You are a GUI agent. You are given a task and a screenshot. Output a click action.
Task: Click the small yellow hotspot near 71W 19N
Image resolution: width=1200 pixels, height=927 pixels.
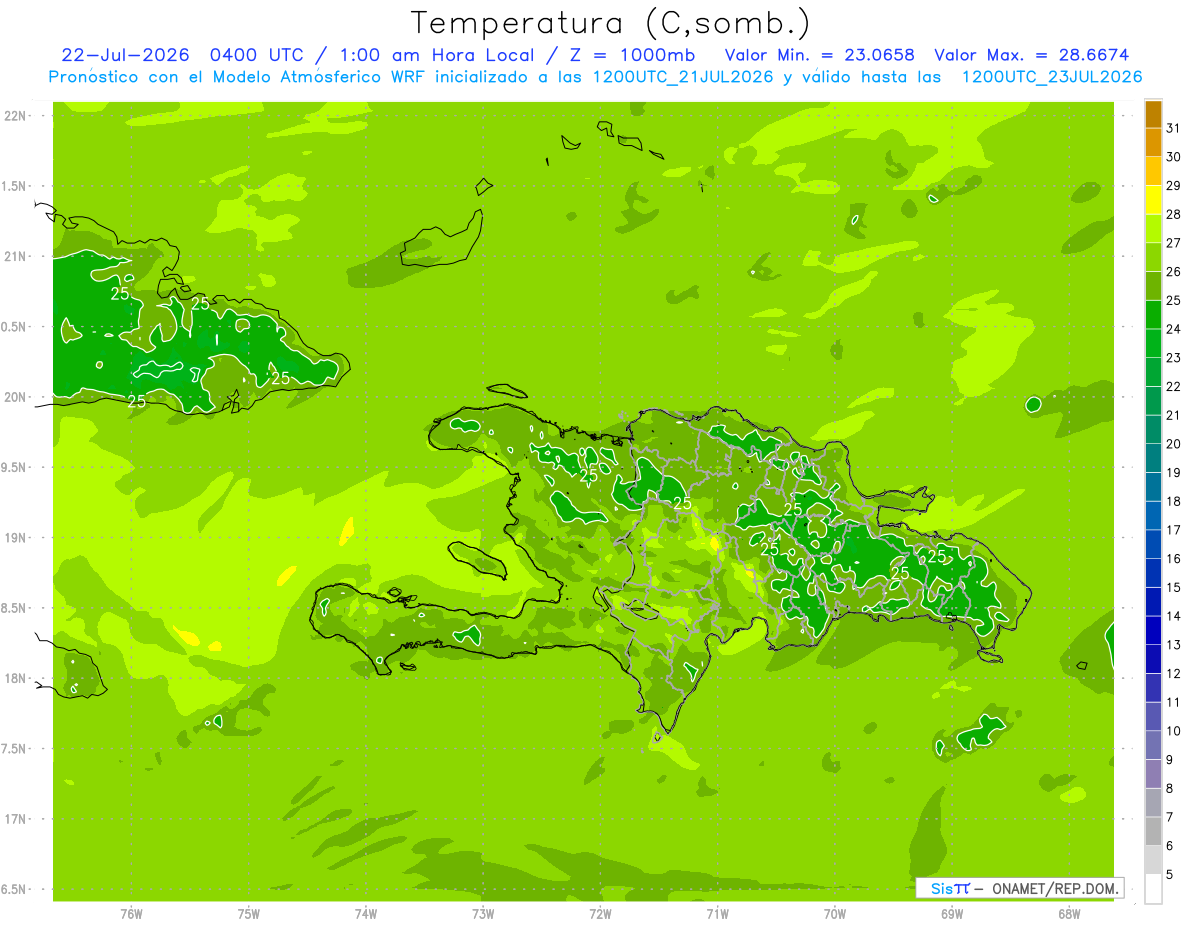point(715,544)
